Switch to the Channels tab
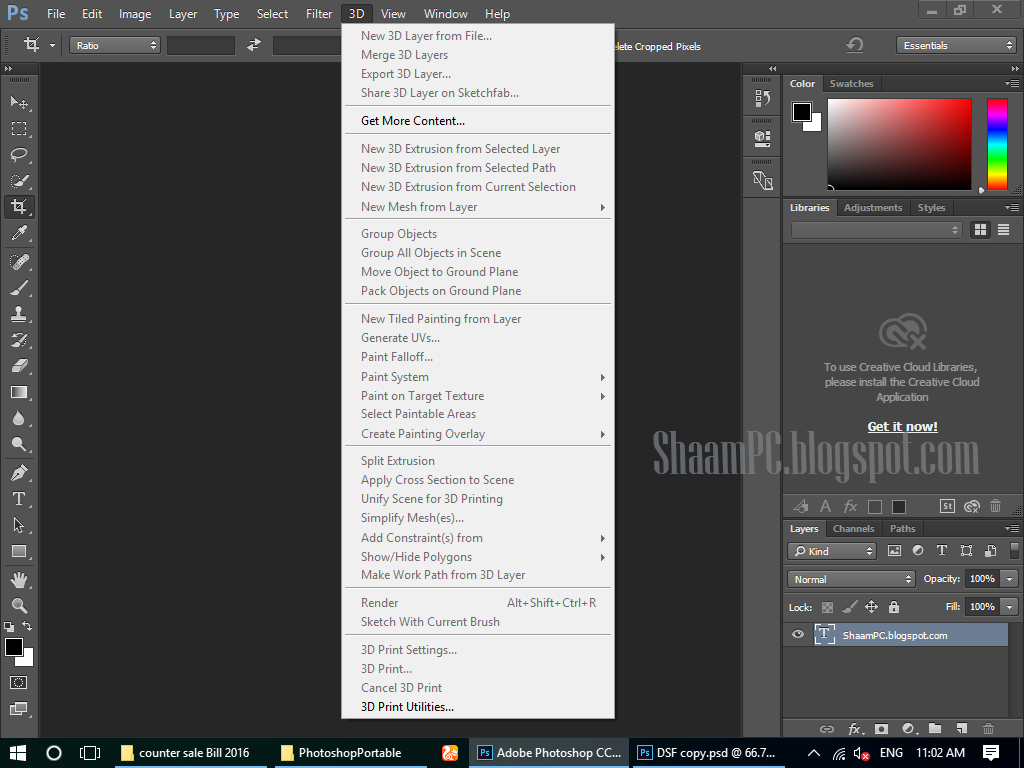 tap(853, 529)
